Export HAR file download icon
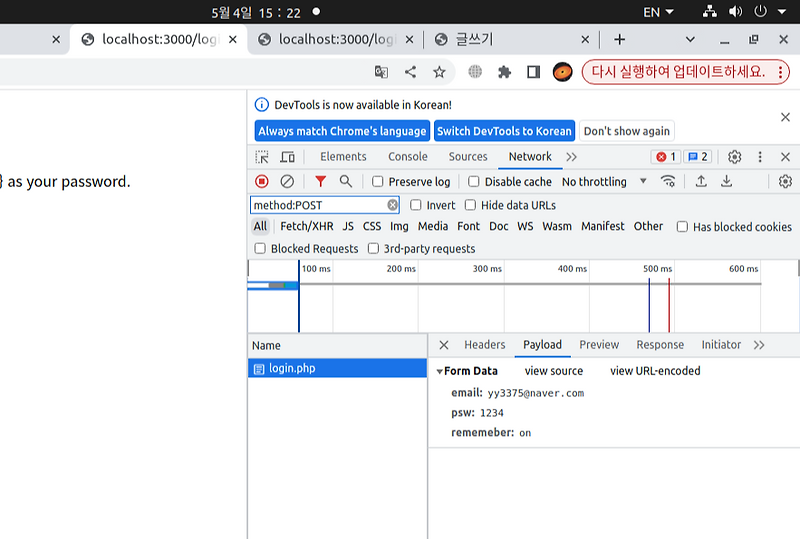The image size is (800, 539). tap(727, 181)
